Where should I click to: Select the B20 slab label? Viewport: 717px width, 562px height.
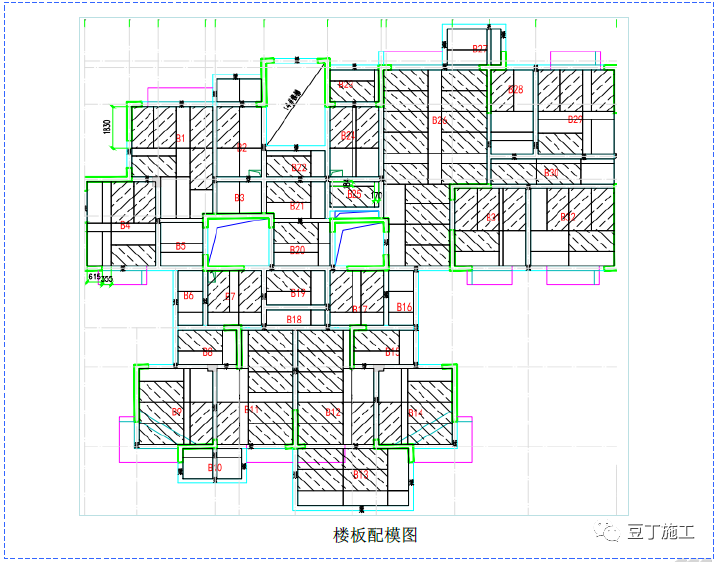click(297, 250)
